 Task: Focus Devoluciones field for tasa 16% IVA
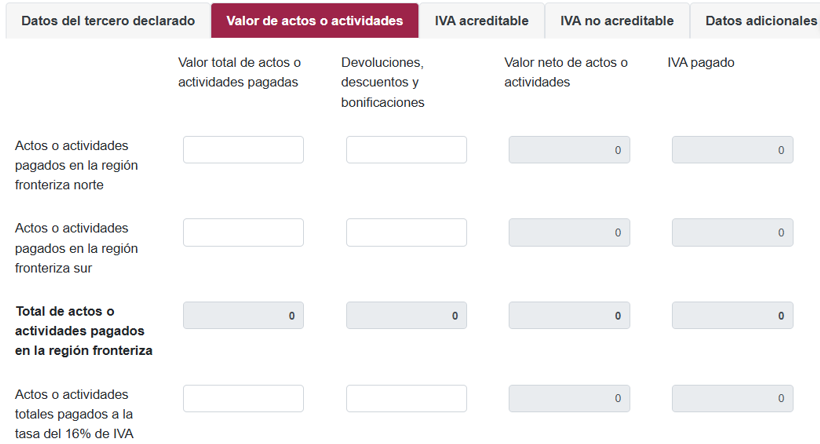point(406,398)
